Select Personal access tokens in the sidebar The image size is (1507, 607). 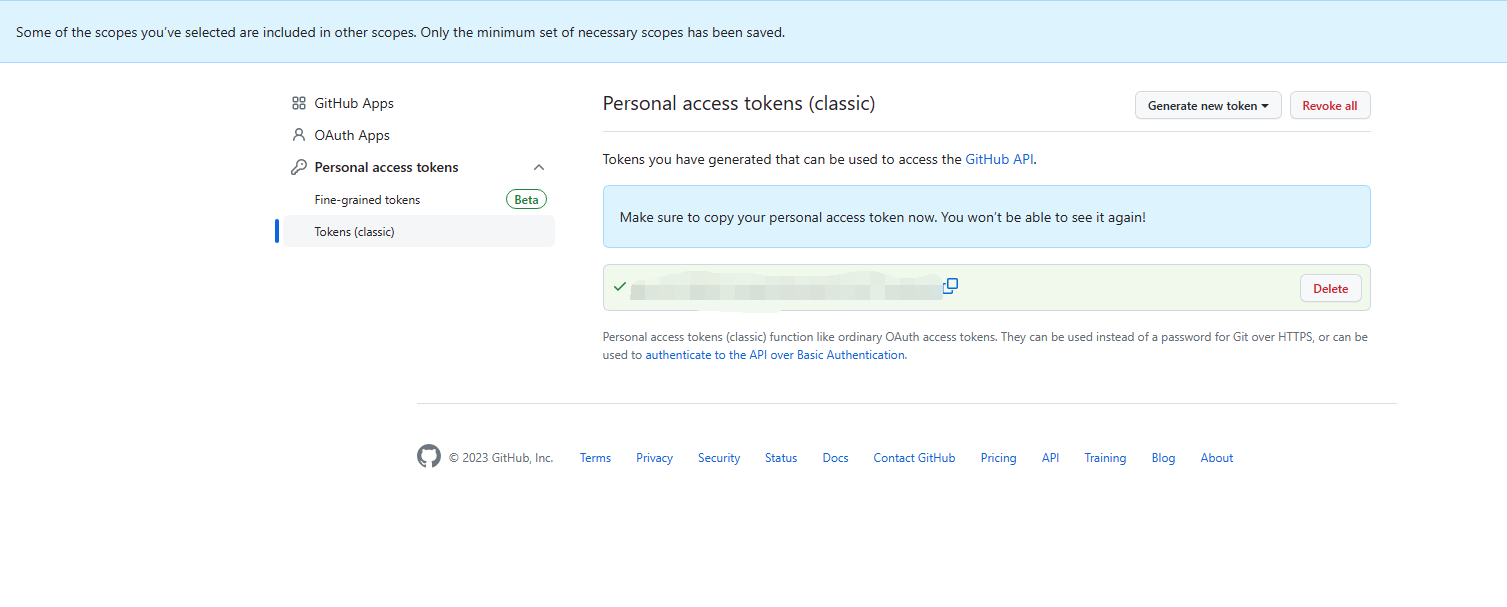pos(386,167)
